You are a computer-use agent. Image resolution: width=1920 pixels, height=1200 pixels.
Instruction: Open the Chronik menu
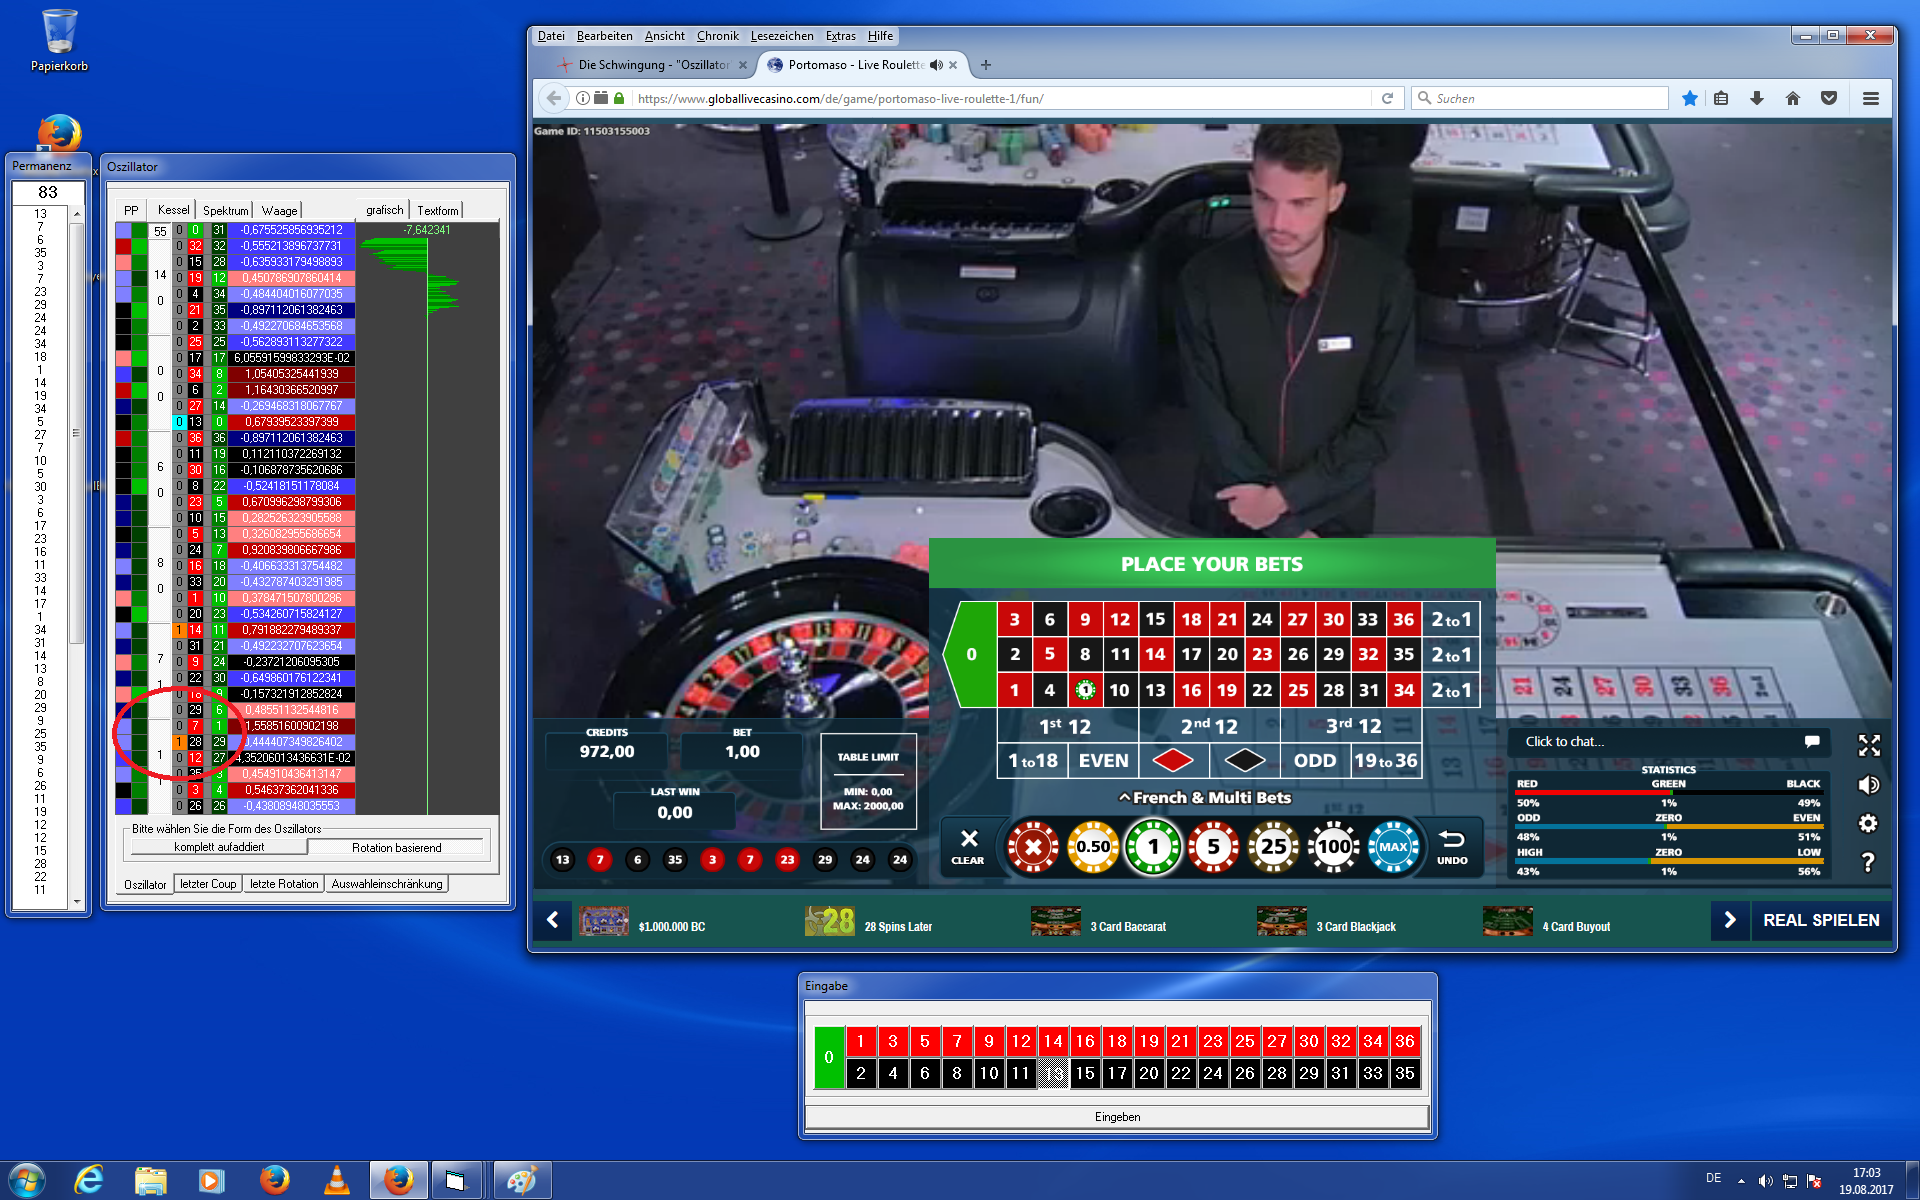pyautogui.click(x=717, y=36)
